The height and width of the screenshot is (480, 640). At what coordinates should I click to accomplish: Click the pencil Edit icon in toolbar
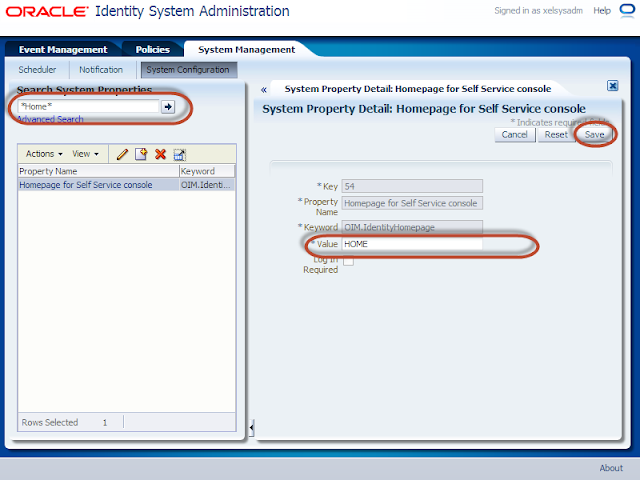tap(122, 154)
